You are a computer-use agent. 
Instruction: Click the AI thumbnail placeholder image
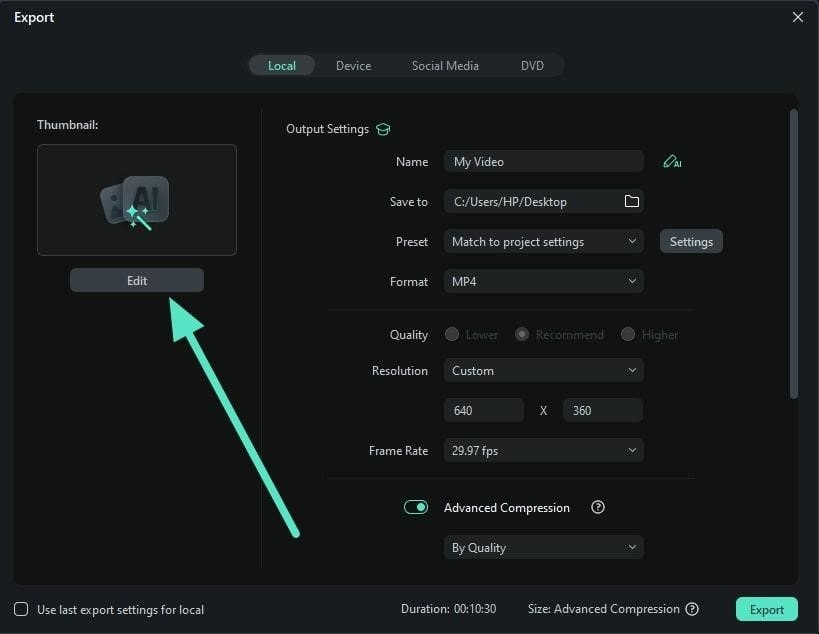137,200
